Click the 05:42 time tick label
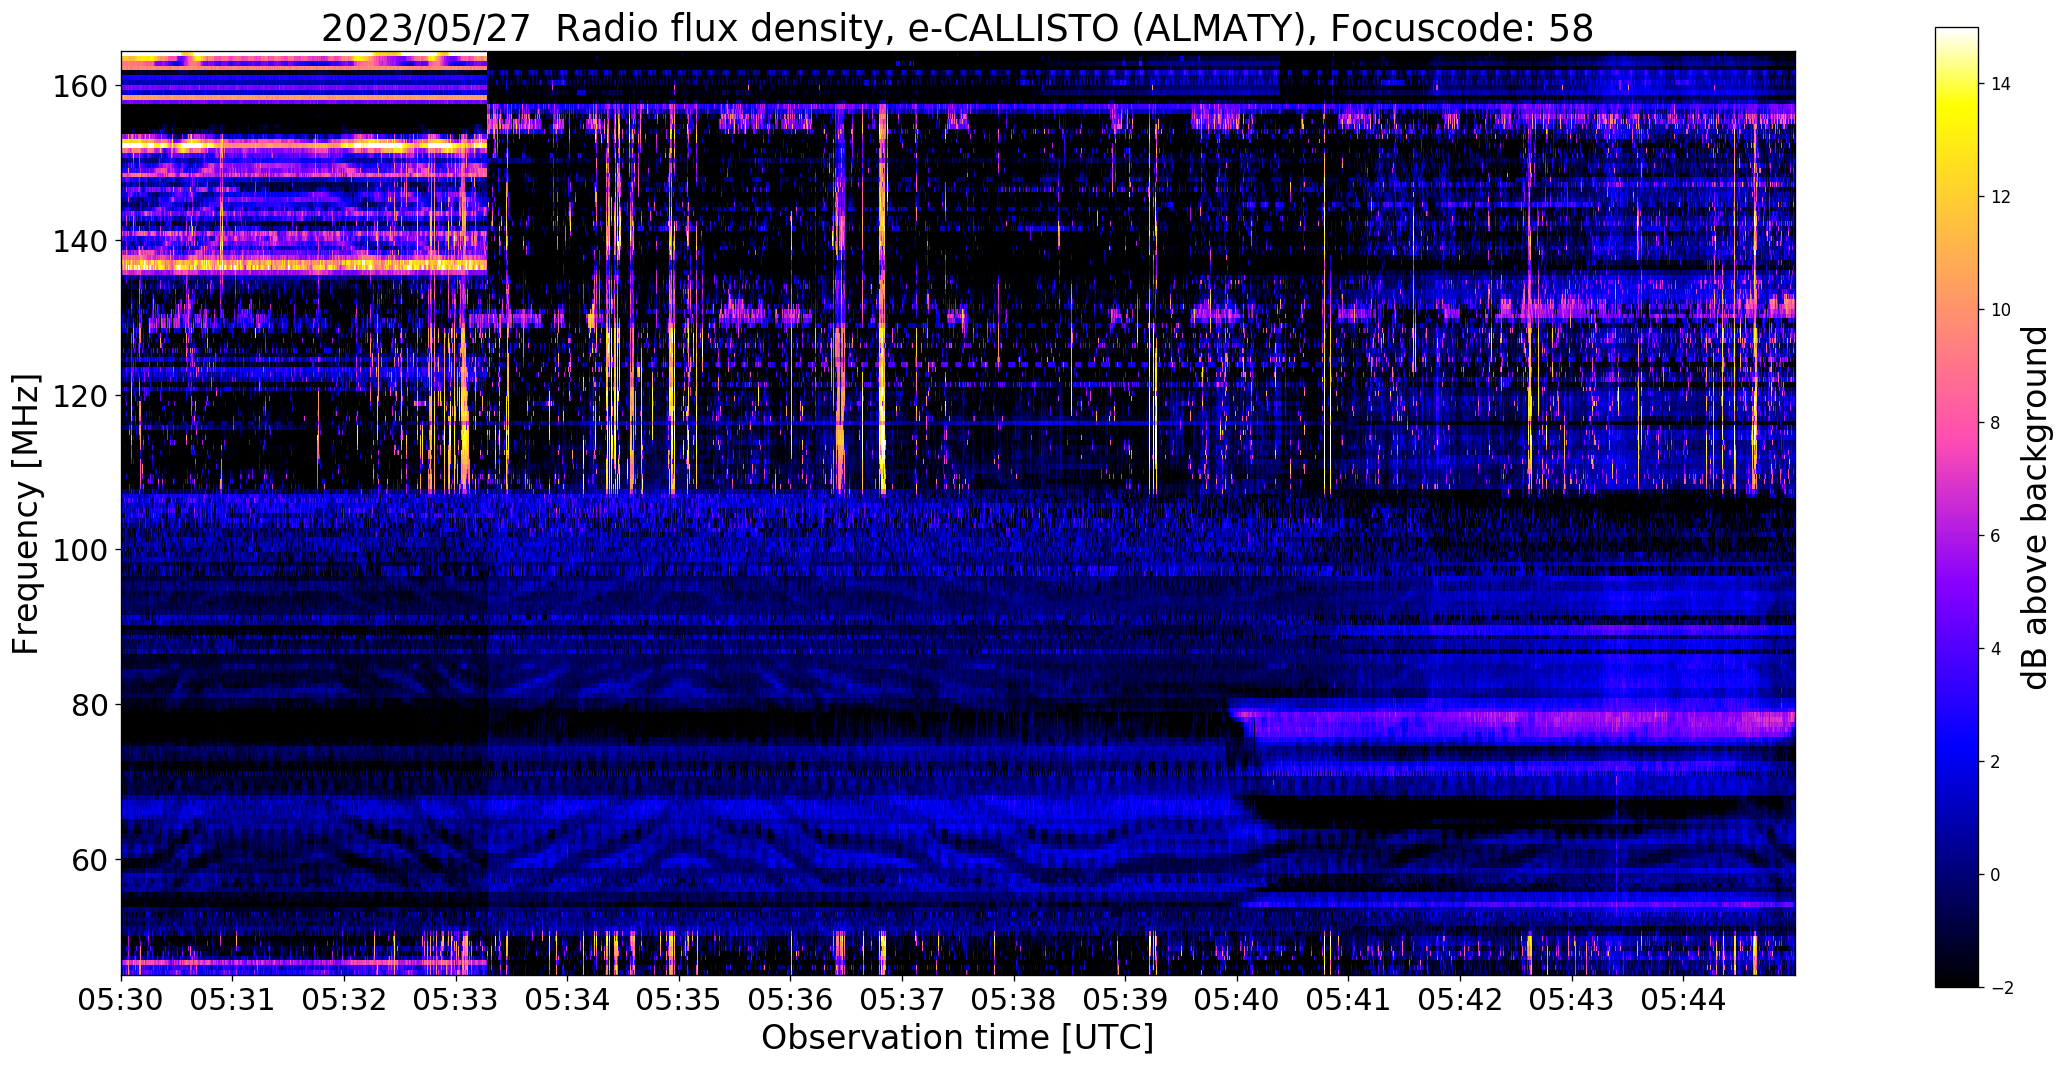The width and height of the screenshot is (2066, 1067). click(1460, 998)
